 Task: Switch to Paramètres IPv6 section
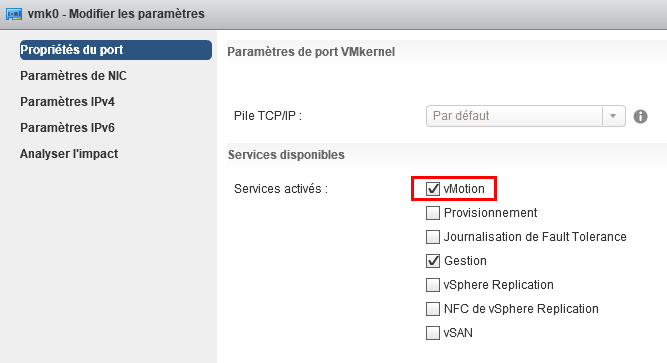coord(67,128)
